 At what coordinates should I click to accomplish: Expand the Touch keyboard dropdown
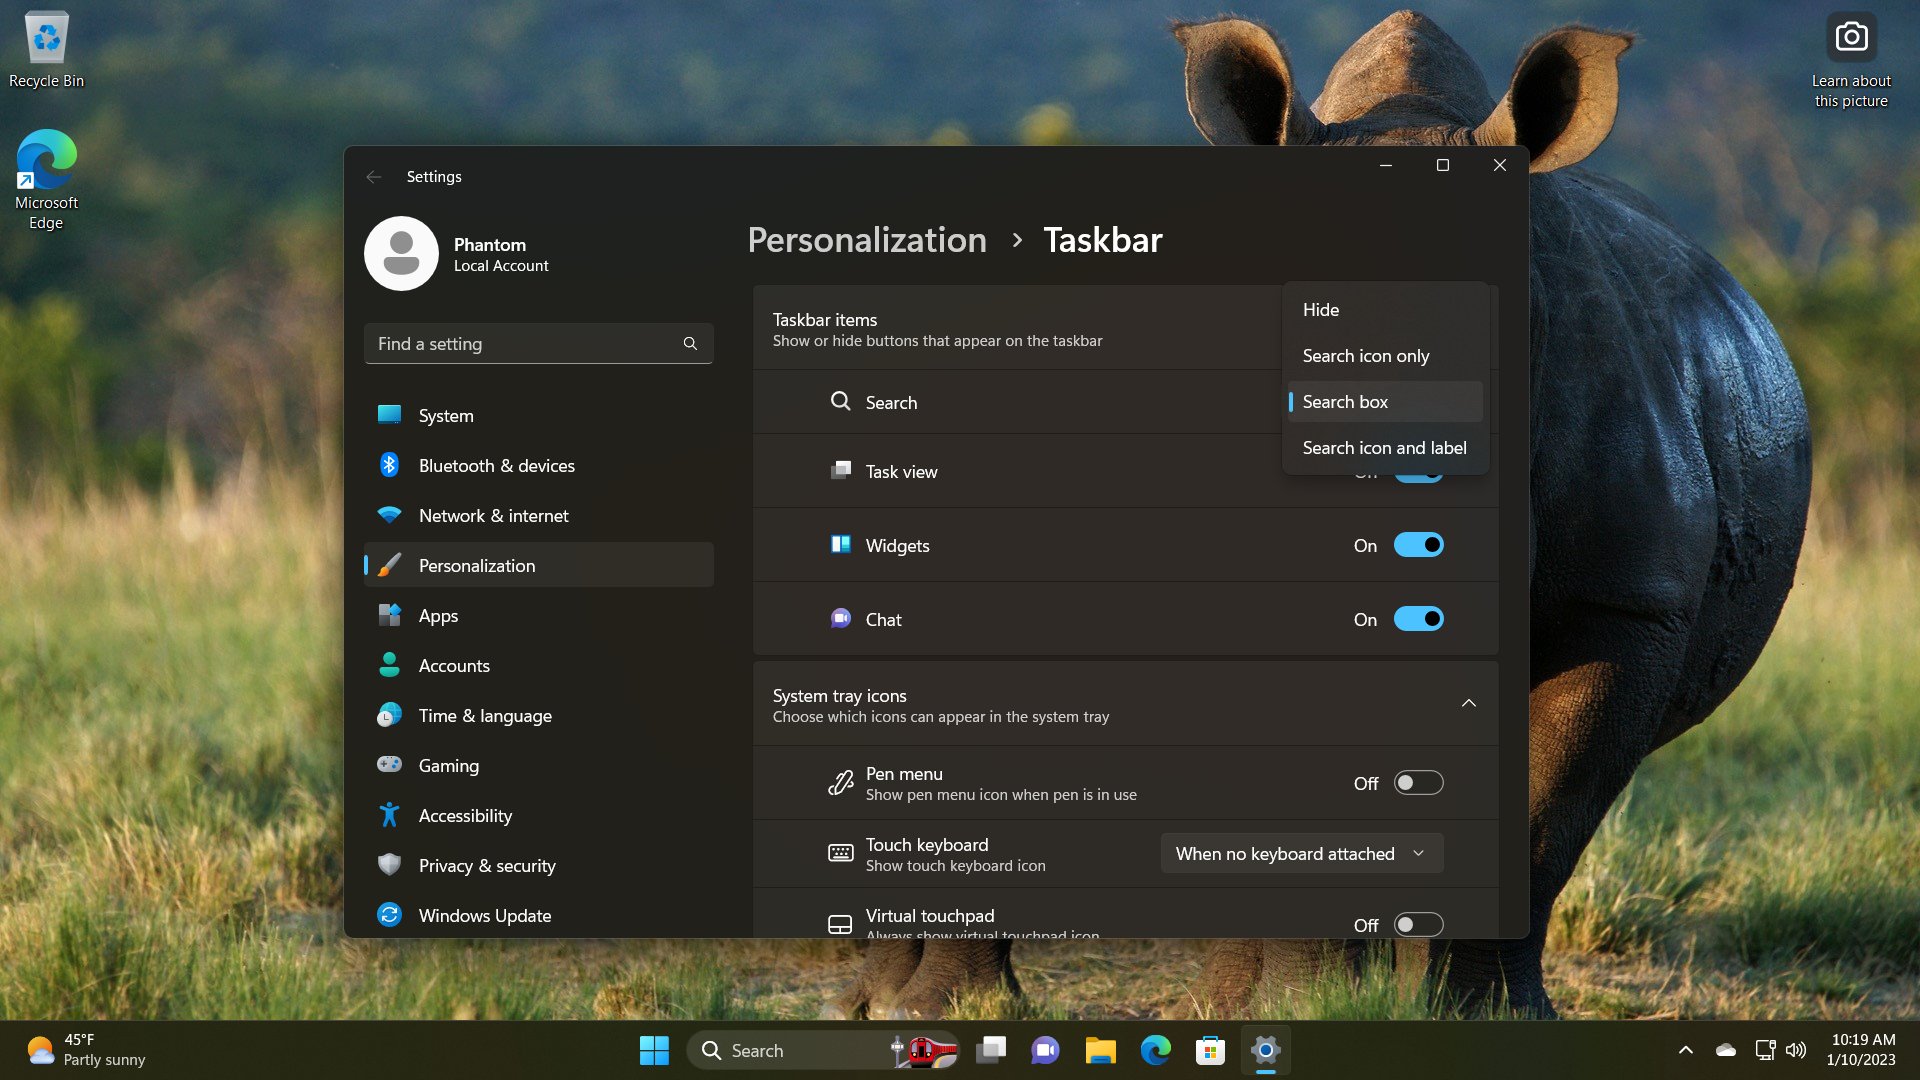1299,853
